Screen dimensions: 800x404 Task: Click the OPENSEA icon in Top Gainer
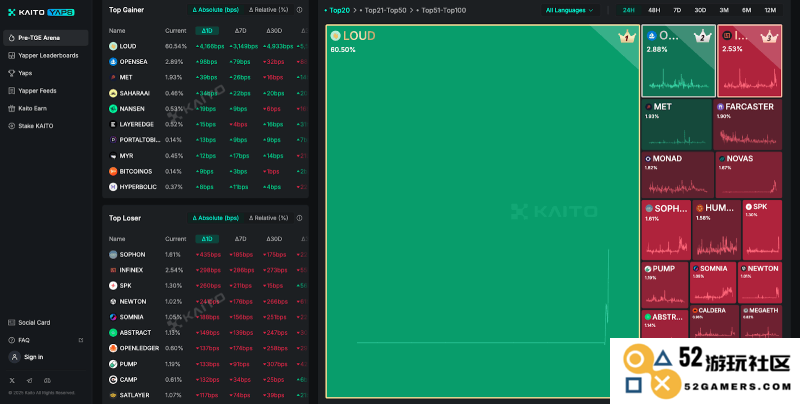[113, 62]
